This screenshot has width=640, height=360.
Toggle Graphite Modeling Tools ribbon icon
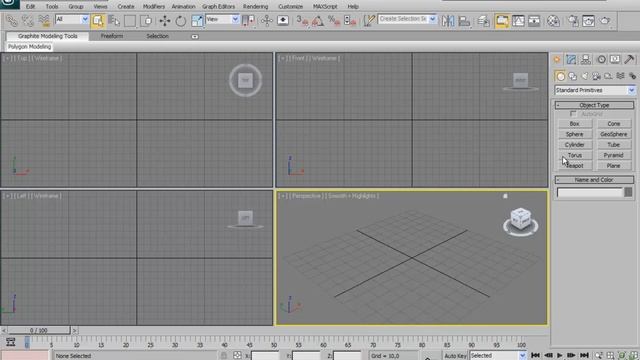point(502,21)
